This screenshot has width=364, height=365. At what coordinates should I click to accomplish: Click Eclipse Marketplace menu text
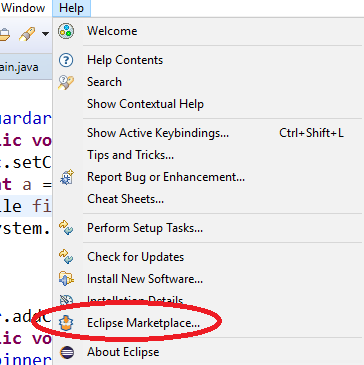tap(143, 323)
